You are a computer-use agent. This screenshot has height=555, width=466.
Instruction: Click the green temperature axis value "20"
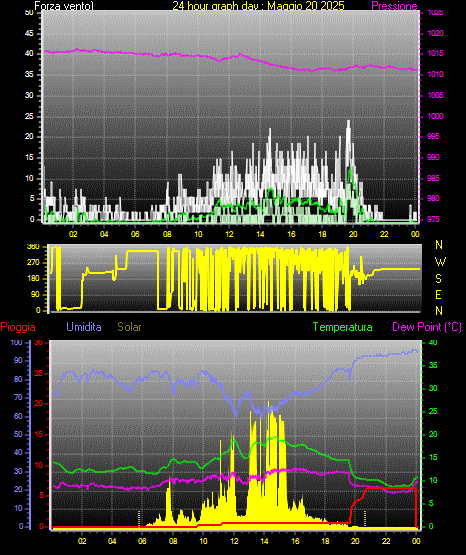click(433, 434)
